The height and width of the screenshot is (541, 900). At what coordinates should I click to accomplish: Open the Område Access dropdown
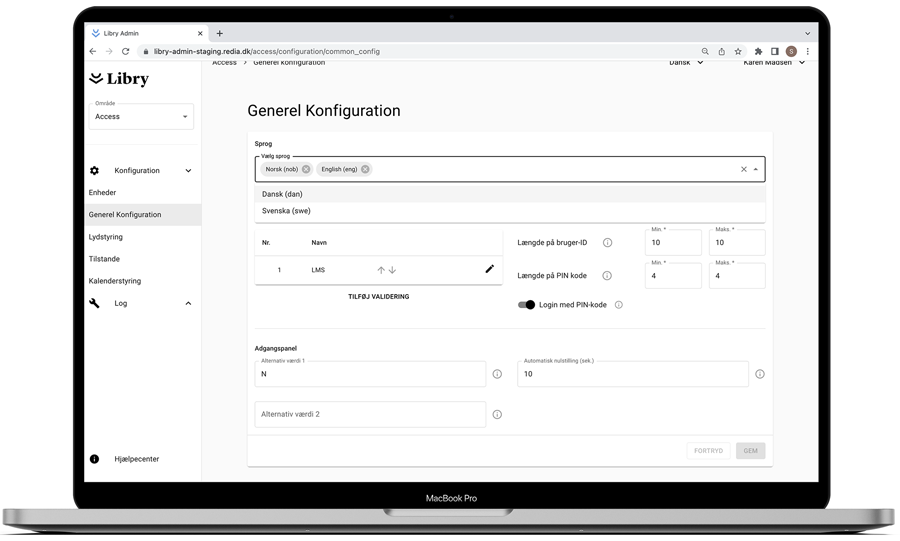click(x=141, y=117)
